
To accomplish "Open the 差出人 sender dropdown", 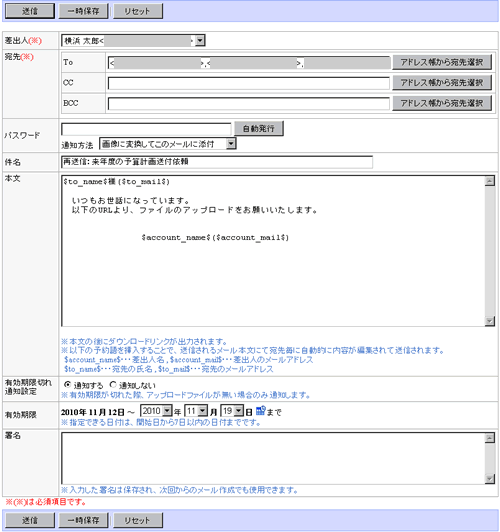I will pyautogui.click(x=133, y=41).
